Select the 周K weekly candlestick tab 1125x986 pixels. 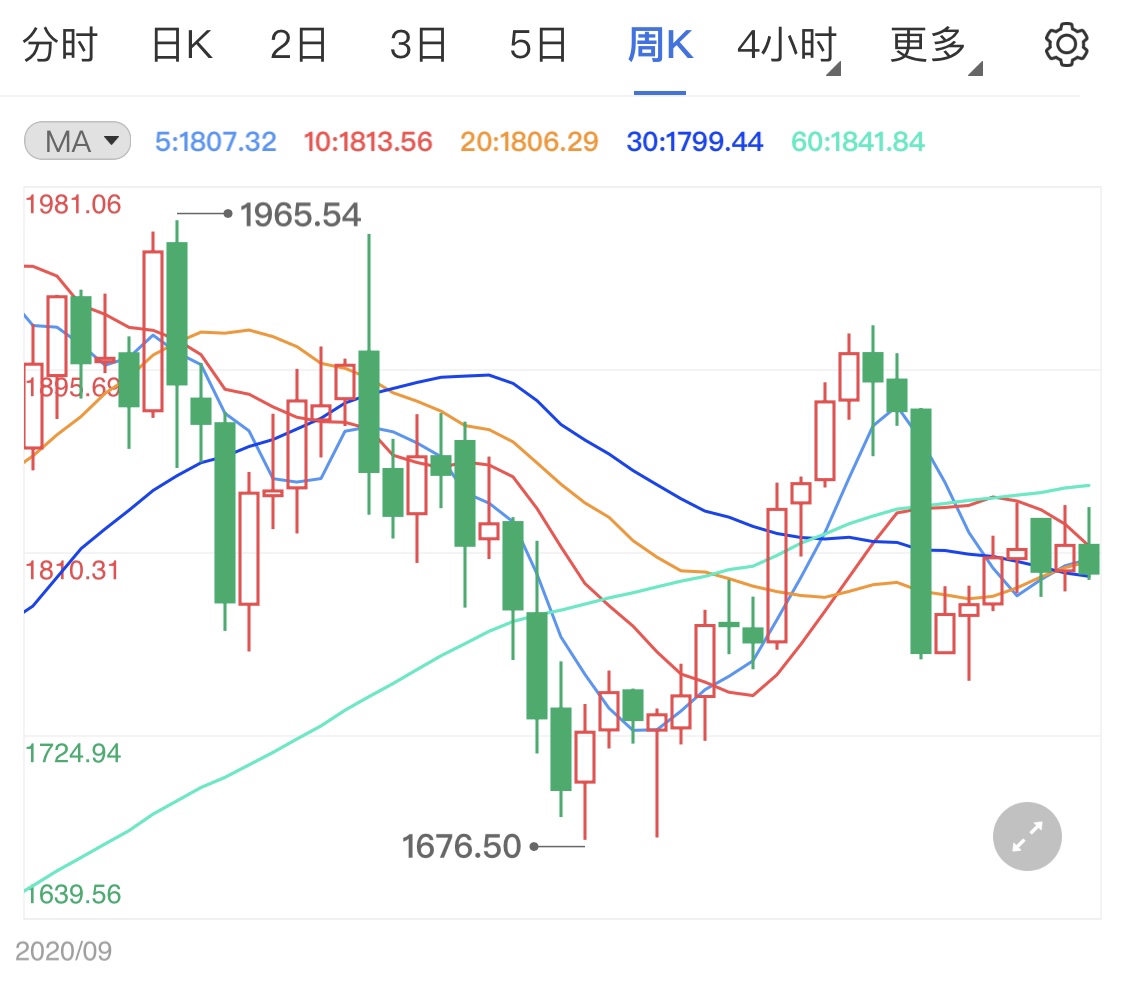660,44
